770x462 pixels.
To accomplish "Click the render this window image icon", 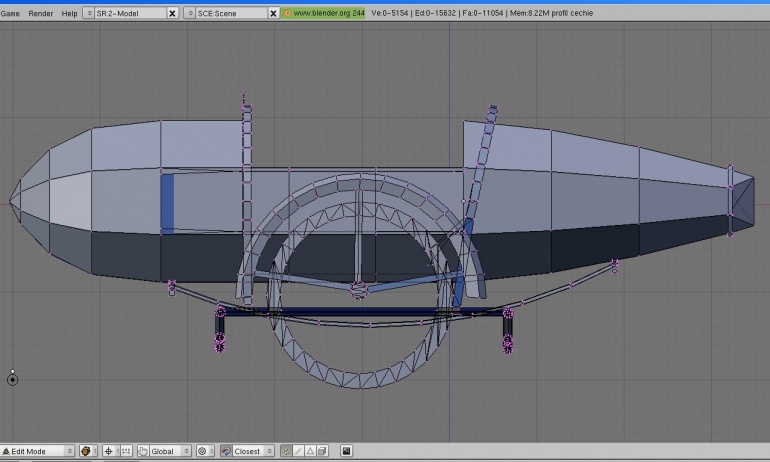I will point(346,451).
